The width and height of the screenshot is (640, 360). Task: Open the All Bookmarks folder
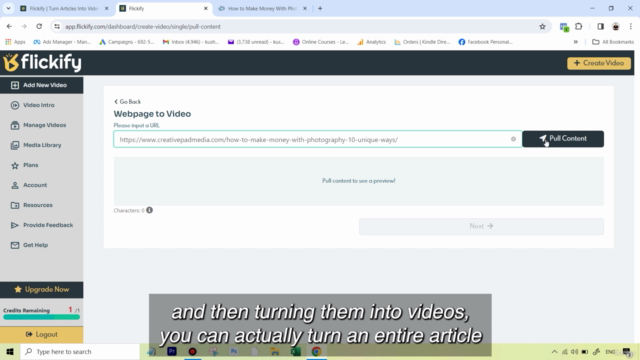coord(613,42)
